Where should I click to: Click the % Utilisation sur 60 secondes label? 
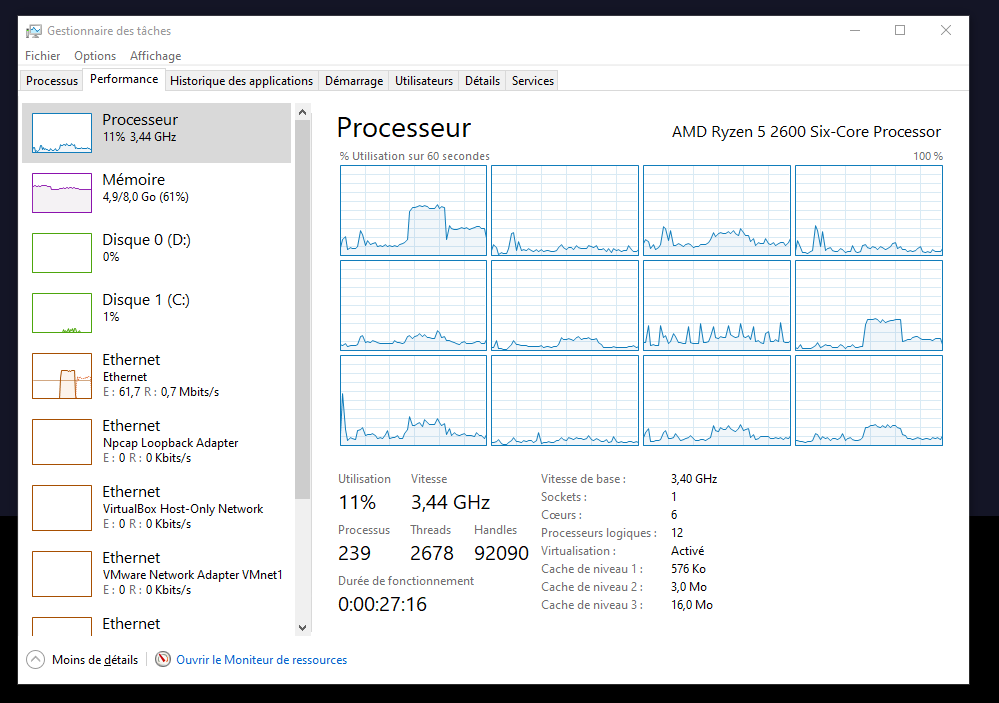pyautogui.click(x=414, y=156)
